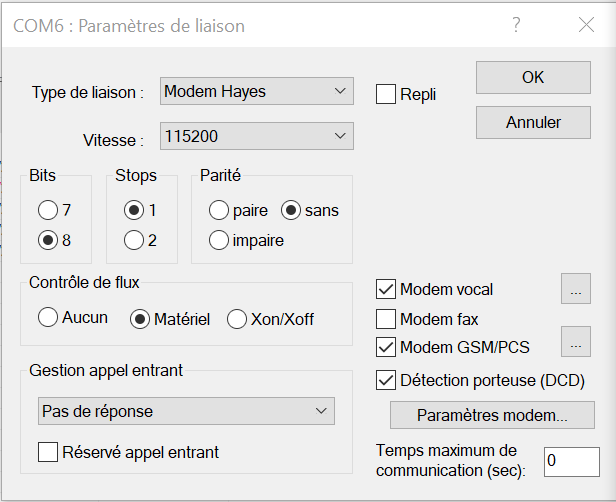Open Paramètres modem settings
The height and width of the screenshot is (502, 616).
tap(492, 415)
